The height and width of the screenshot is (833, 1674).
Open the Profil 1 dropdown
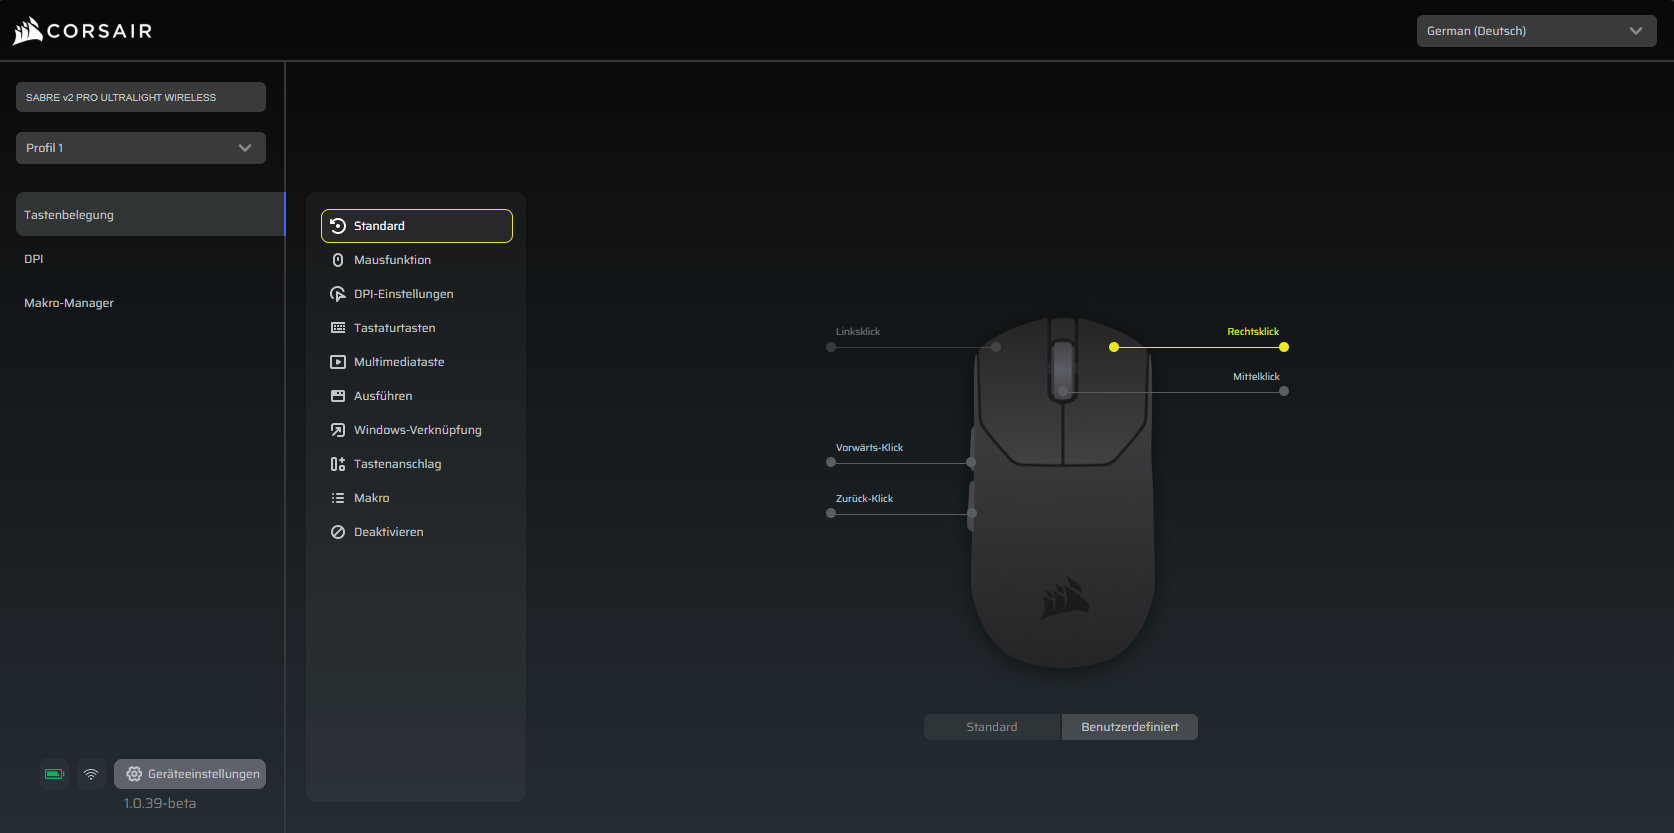pyautogui.click(x=141, y=148)
